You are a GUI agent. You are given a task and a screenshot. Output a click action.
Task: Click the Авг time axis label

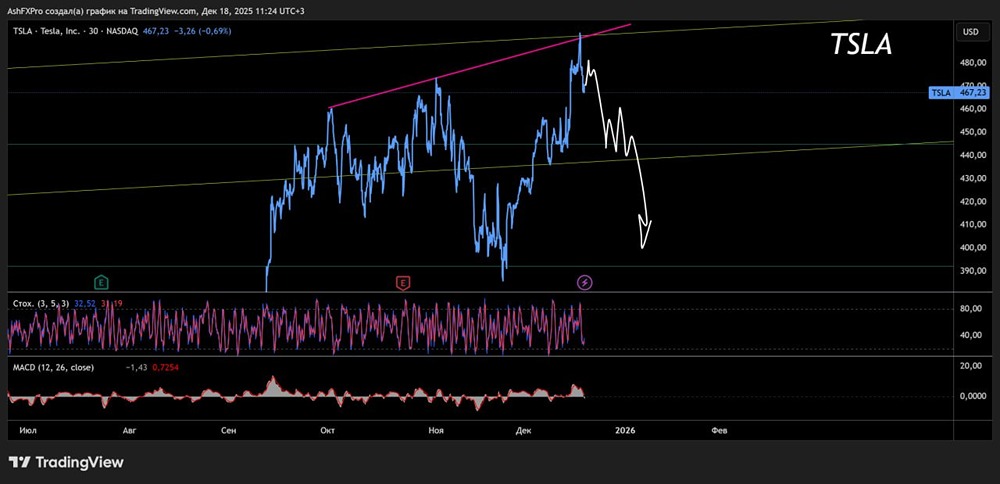point(129,430)
